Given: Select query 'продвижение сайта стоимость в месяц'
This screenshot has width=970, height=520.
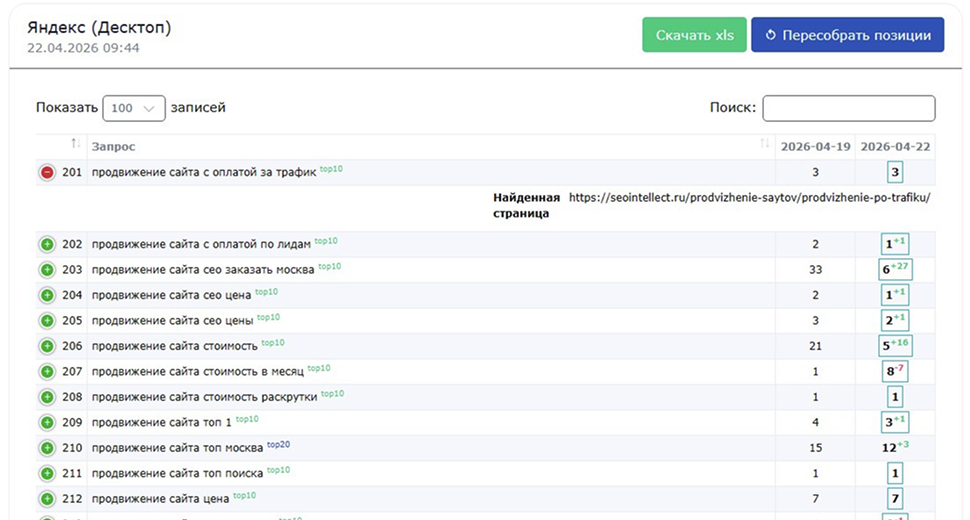Looking at the screenshot, I should [x=198, y=372].
